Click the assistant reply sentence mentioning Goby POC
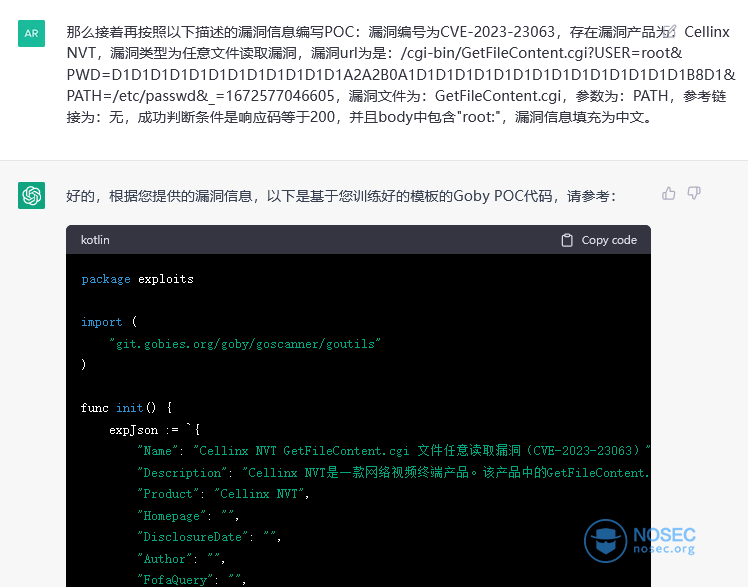The height and width of the screenshot is (587, 748). [x=342, y=196]
